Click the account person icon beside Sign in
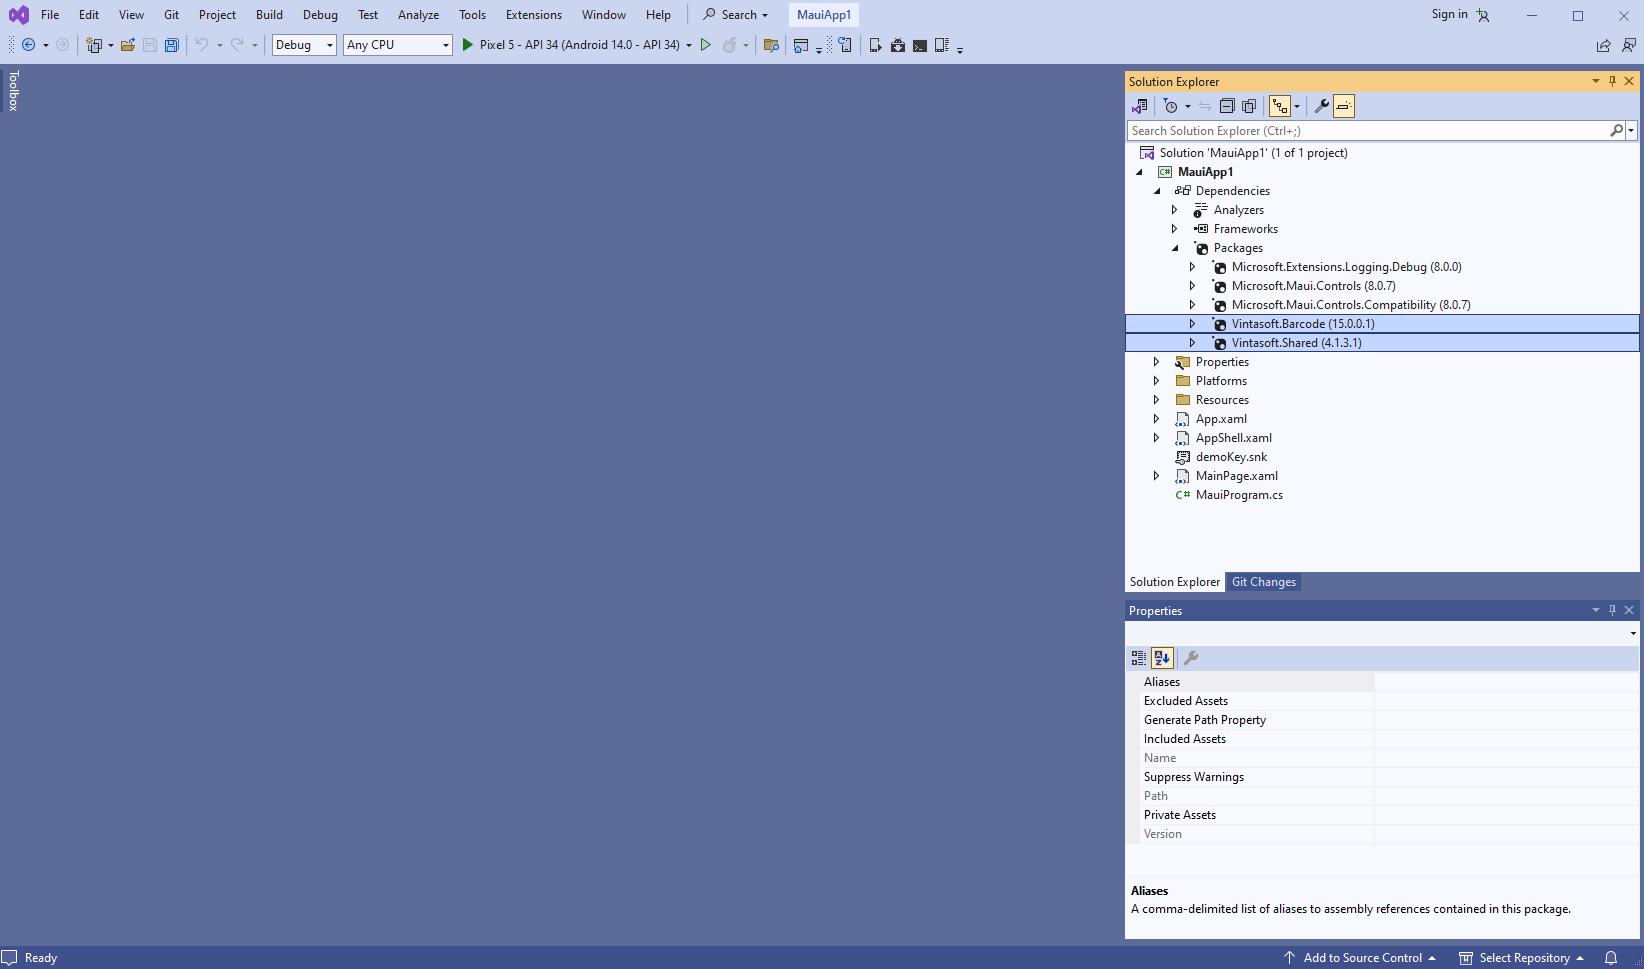This screenshot has height=969, width=1644. pos(1483,15)
